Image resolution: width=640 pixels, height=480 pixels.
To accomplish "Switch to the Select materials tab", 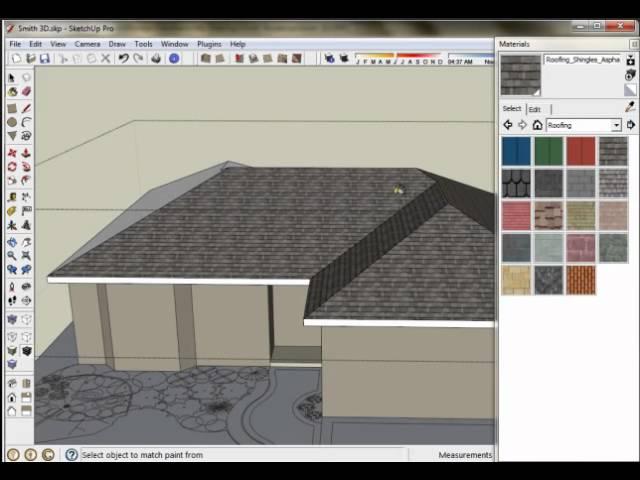I will click(x=512, y=109).
